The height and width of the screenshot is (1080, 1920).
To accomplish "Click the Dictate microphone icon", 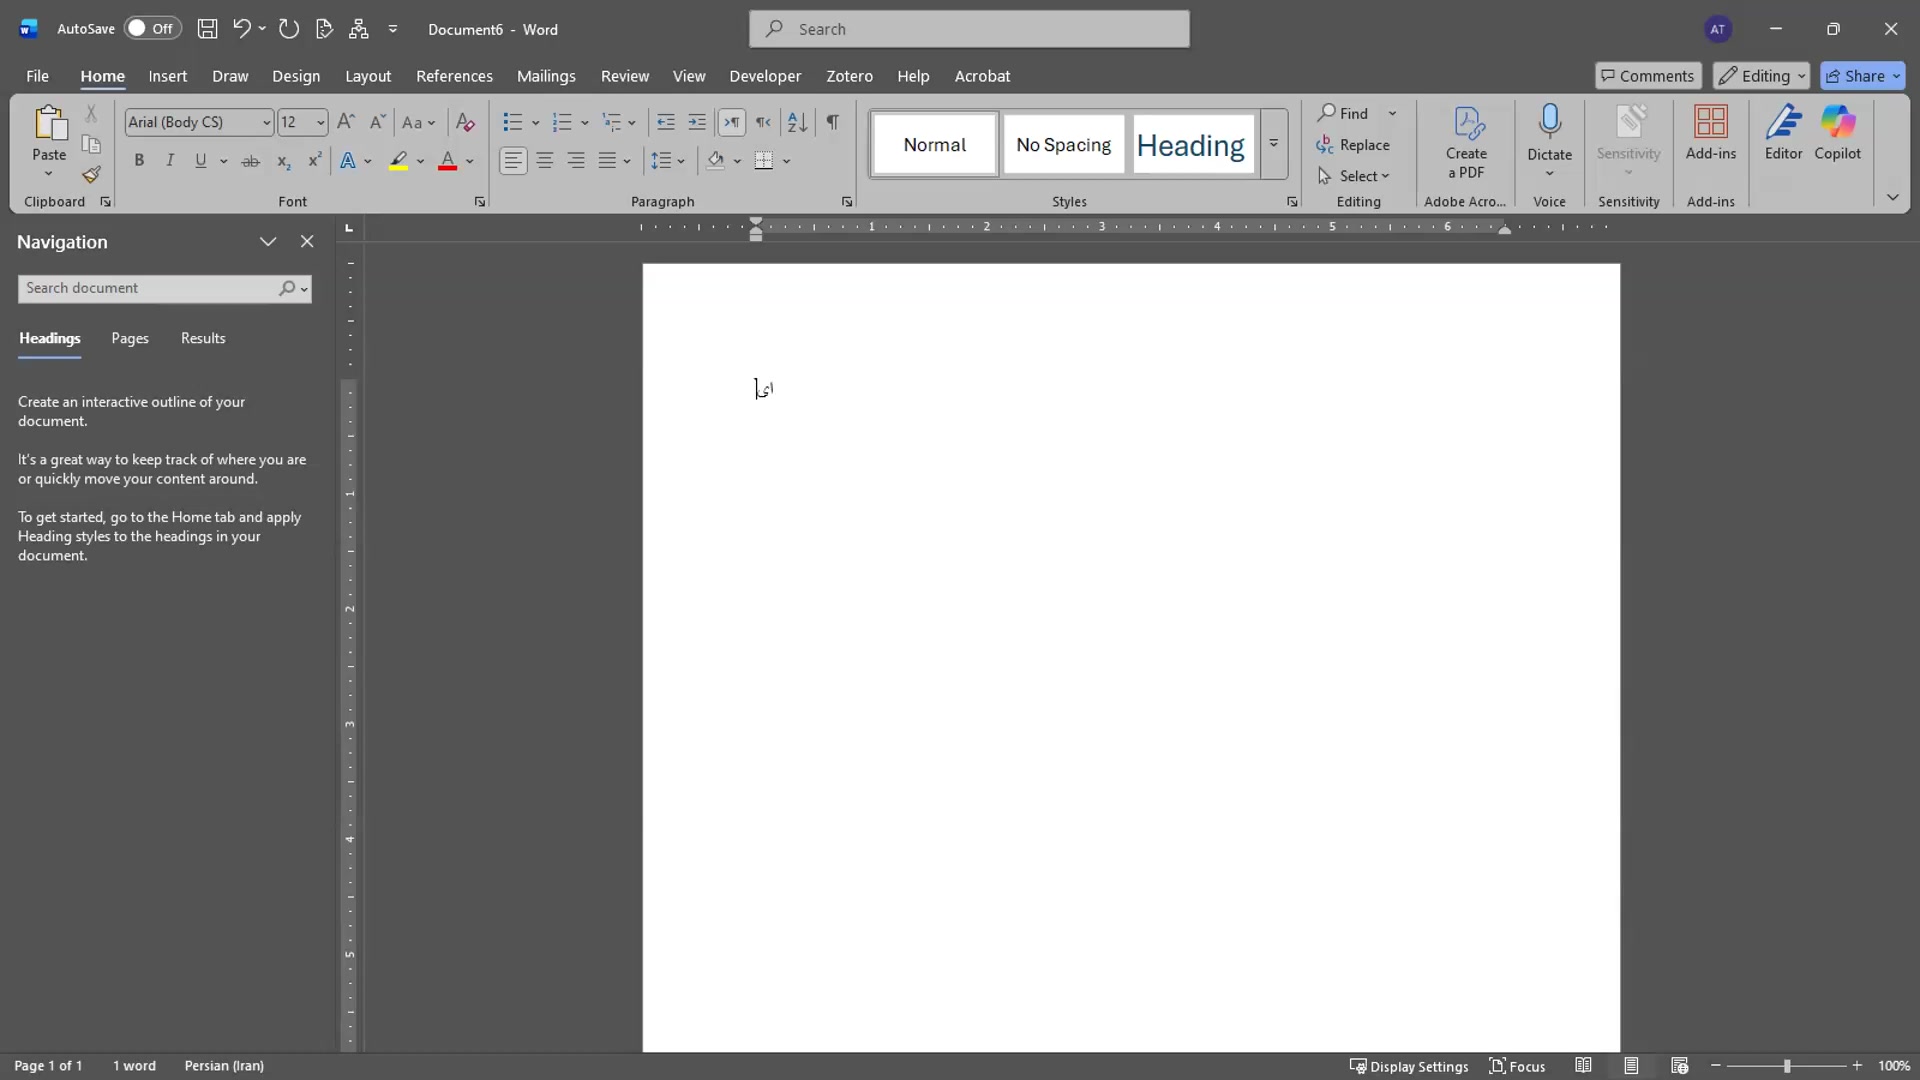I will pos(1549,122).
